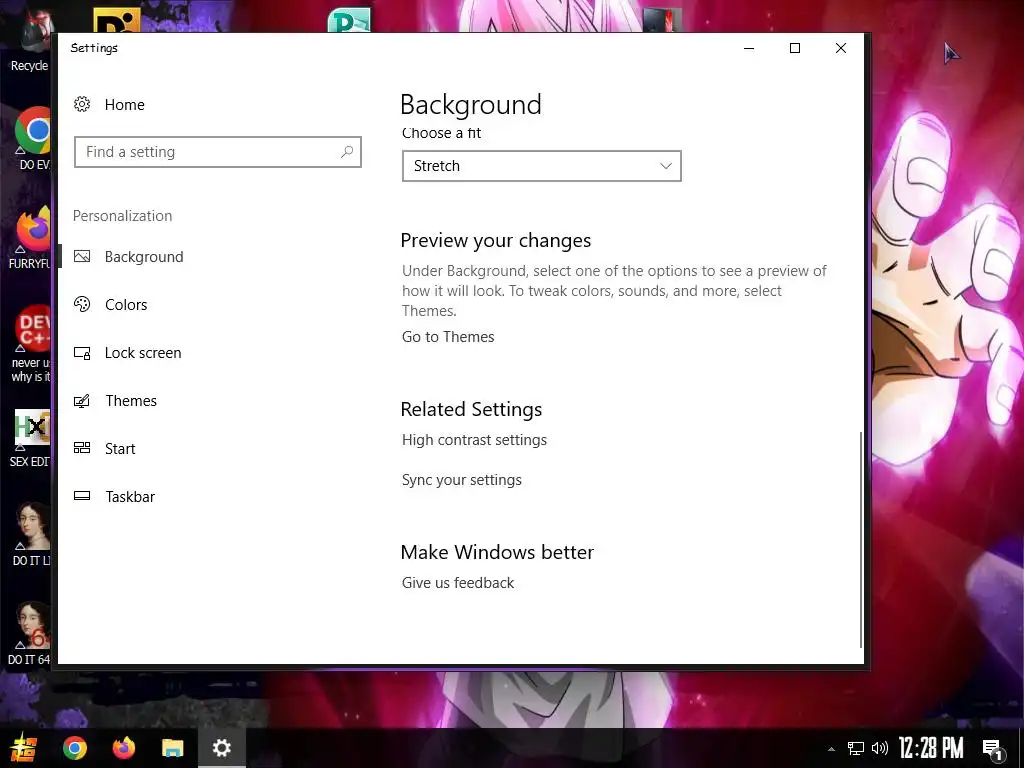Go to Lock screen settings

click(x=143, y=353)
